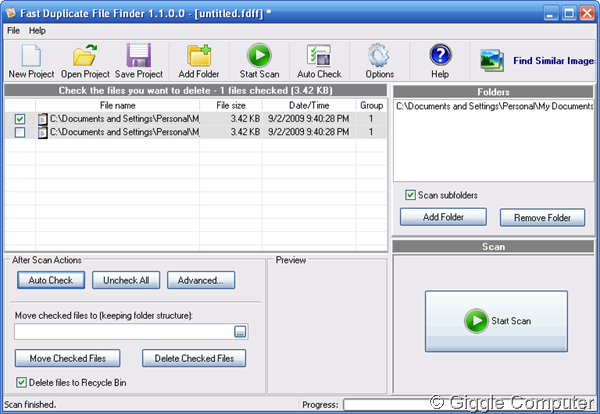Click Add Folder icon in the toolbar

coord(199,56)
